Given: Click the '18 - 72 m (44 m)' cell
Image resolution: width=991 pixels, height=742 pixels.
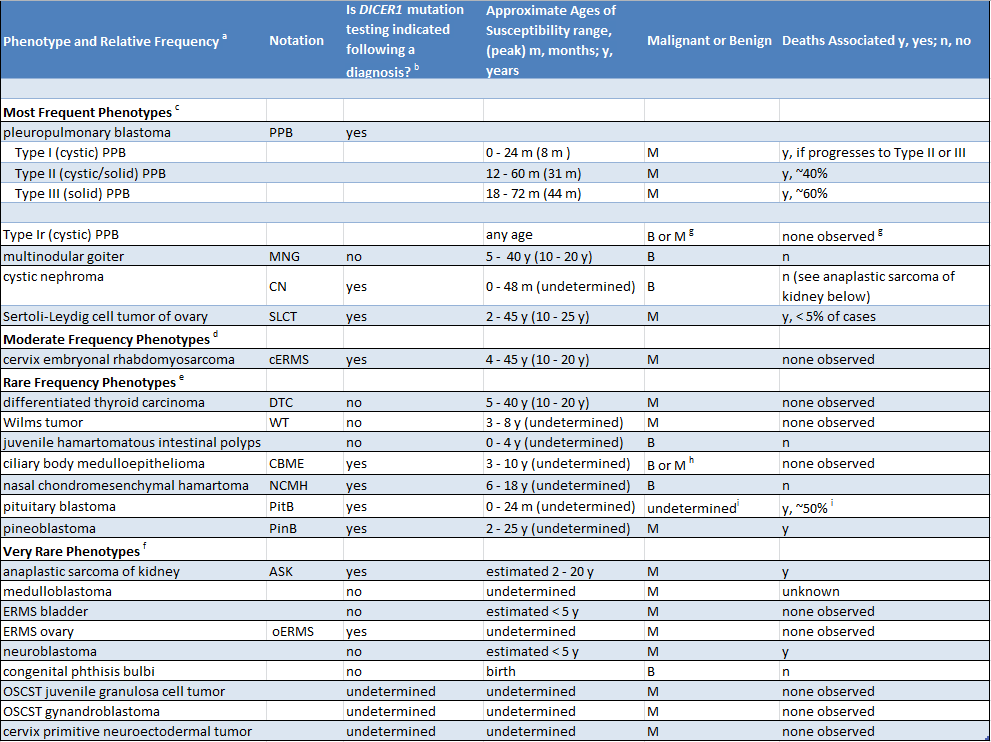Looking at the screenshot, I should coord(542,193).
